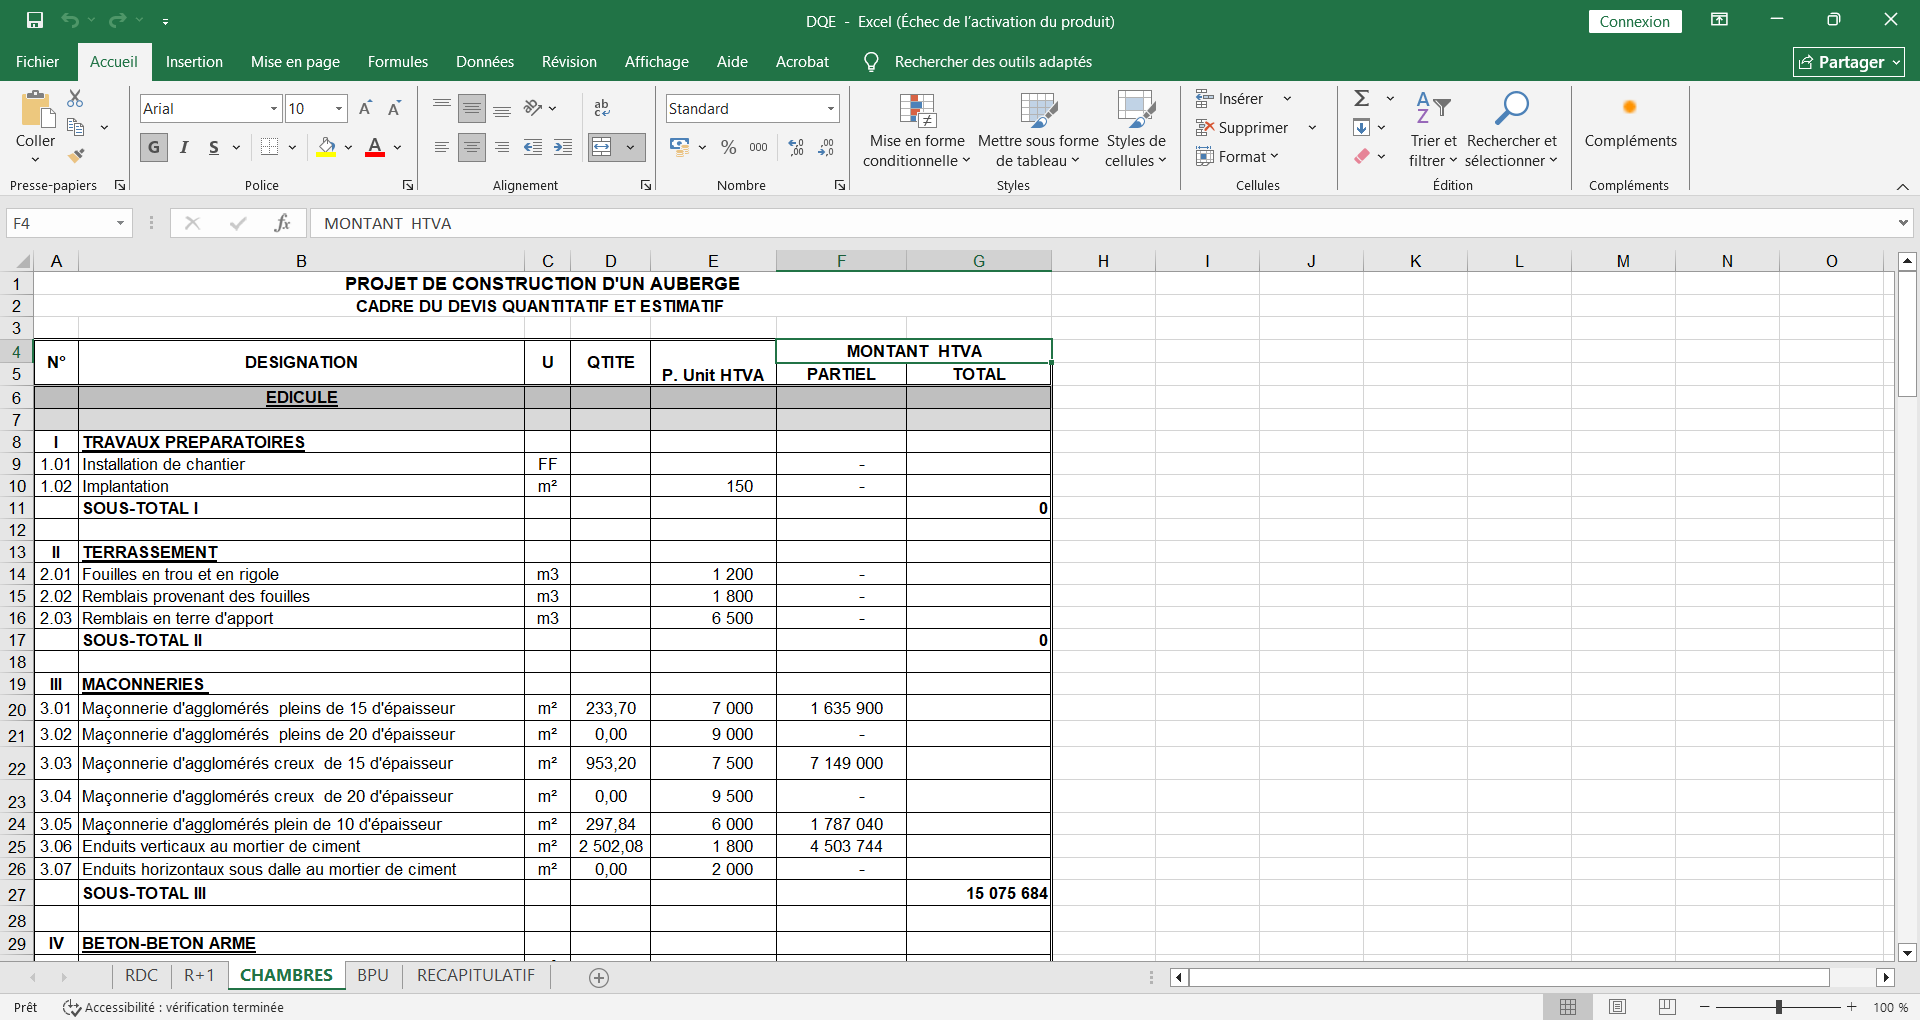Toggle italic formatting I button
Viewport: 1920px width, 1020px height.
184,147
